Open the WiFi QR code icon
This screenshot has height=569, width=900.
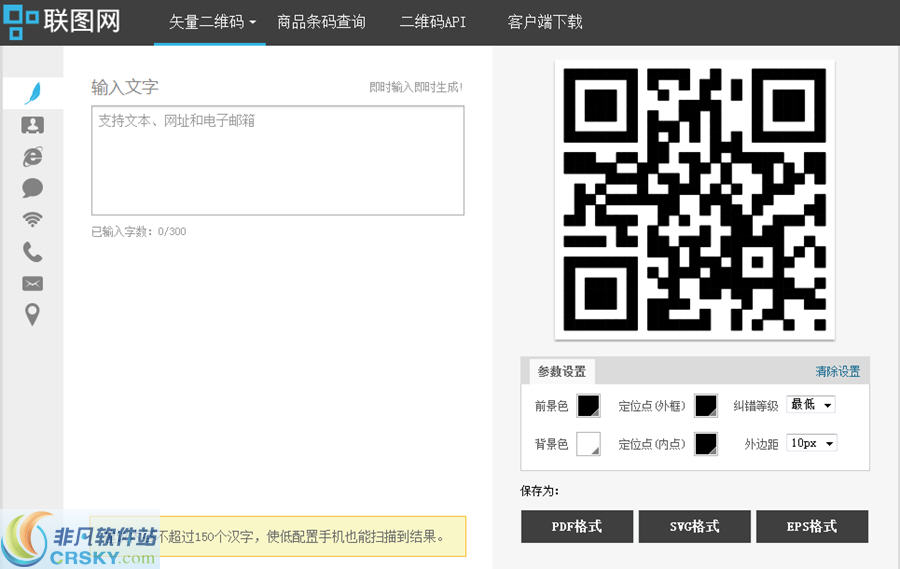[x=33, y=219]
